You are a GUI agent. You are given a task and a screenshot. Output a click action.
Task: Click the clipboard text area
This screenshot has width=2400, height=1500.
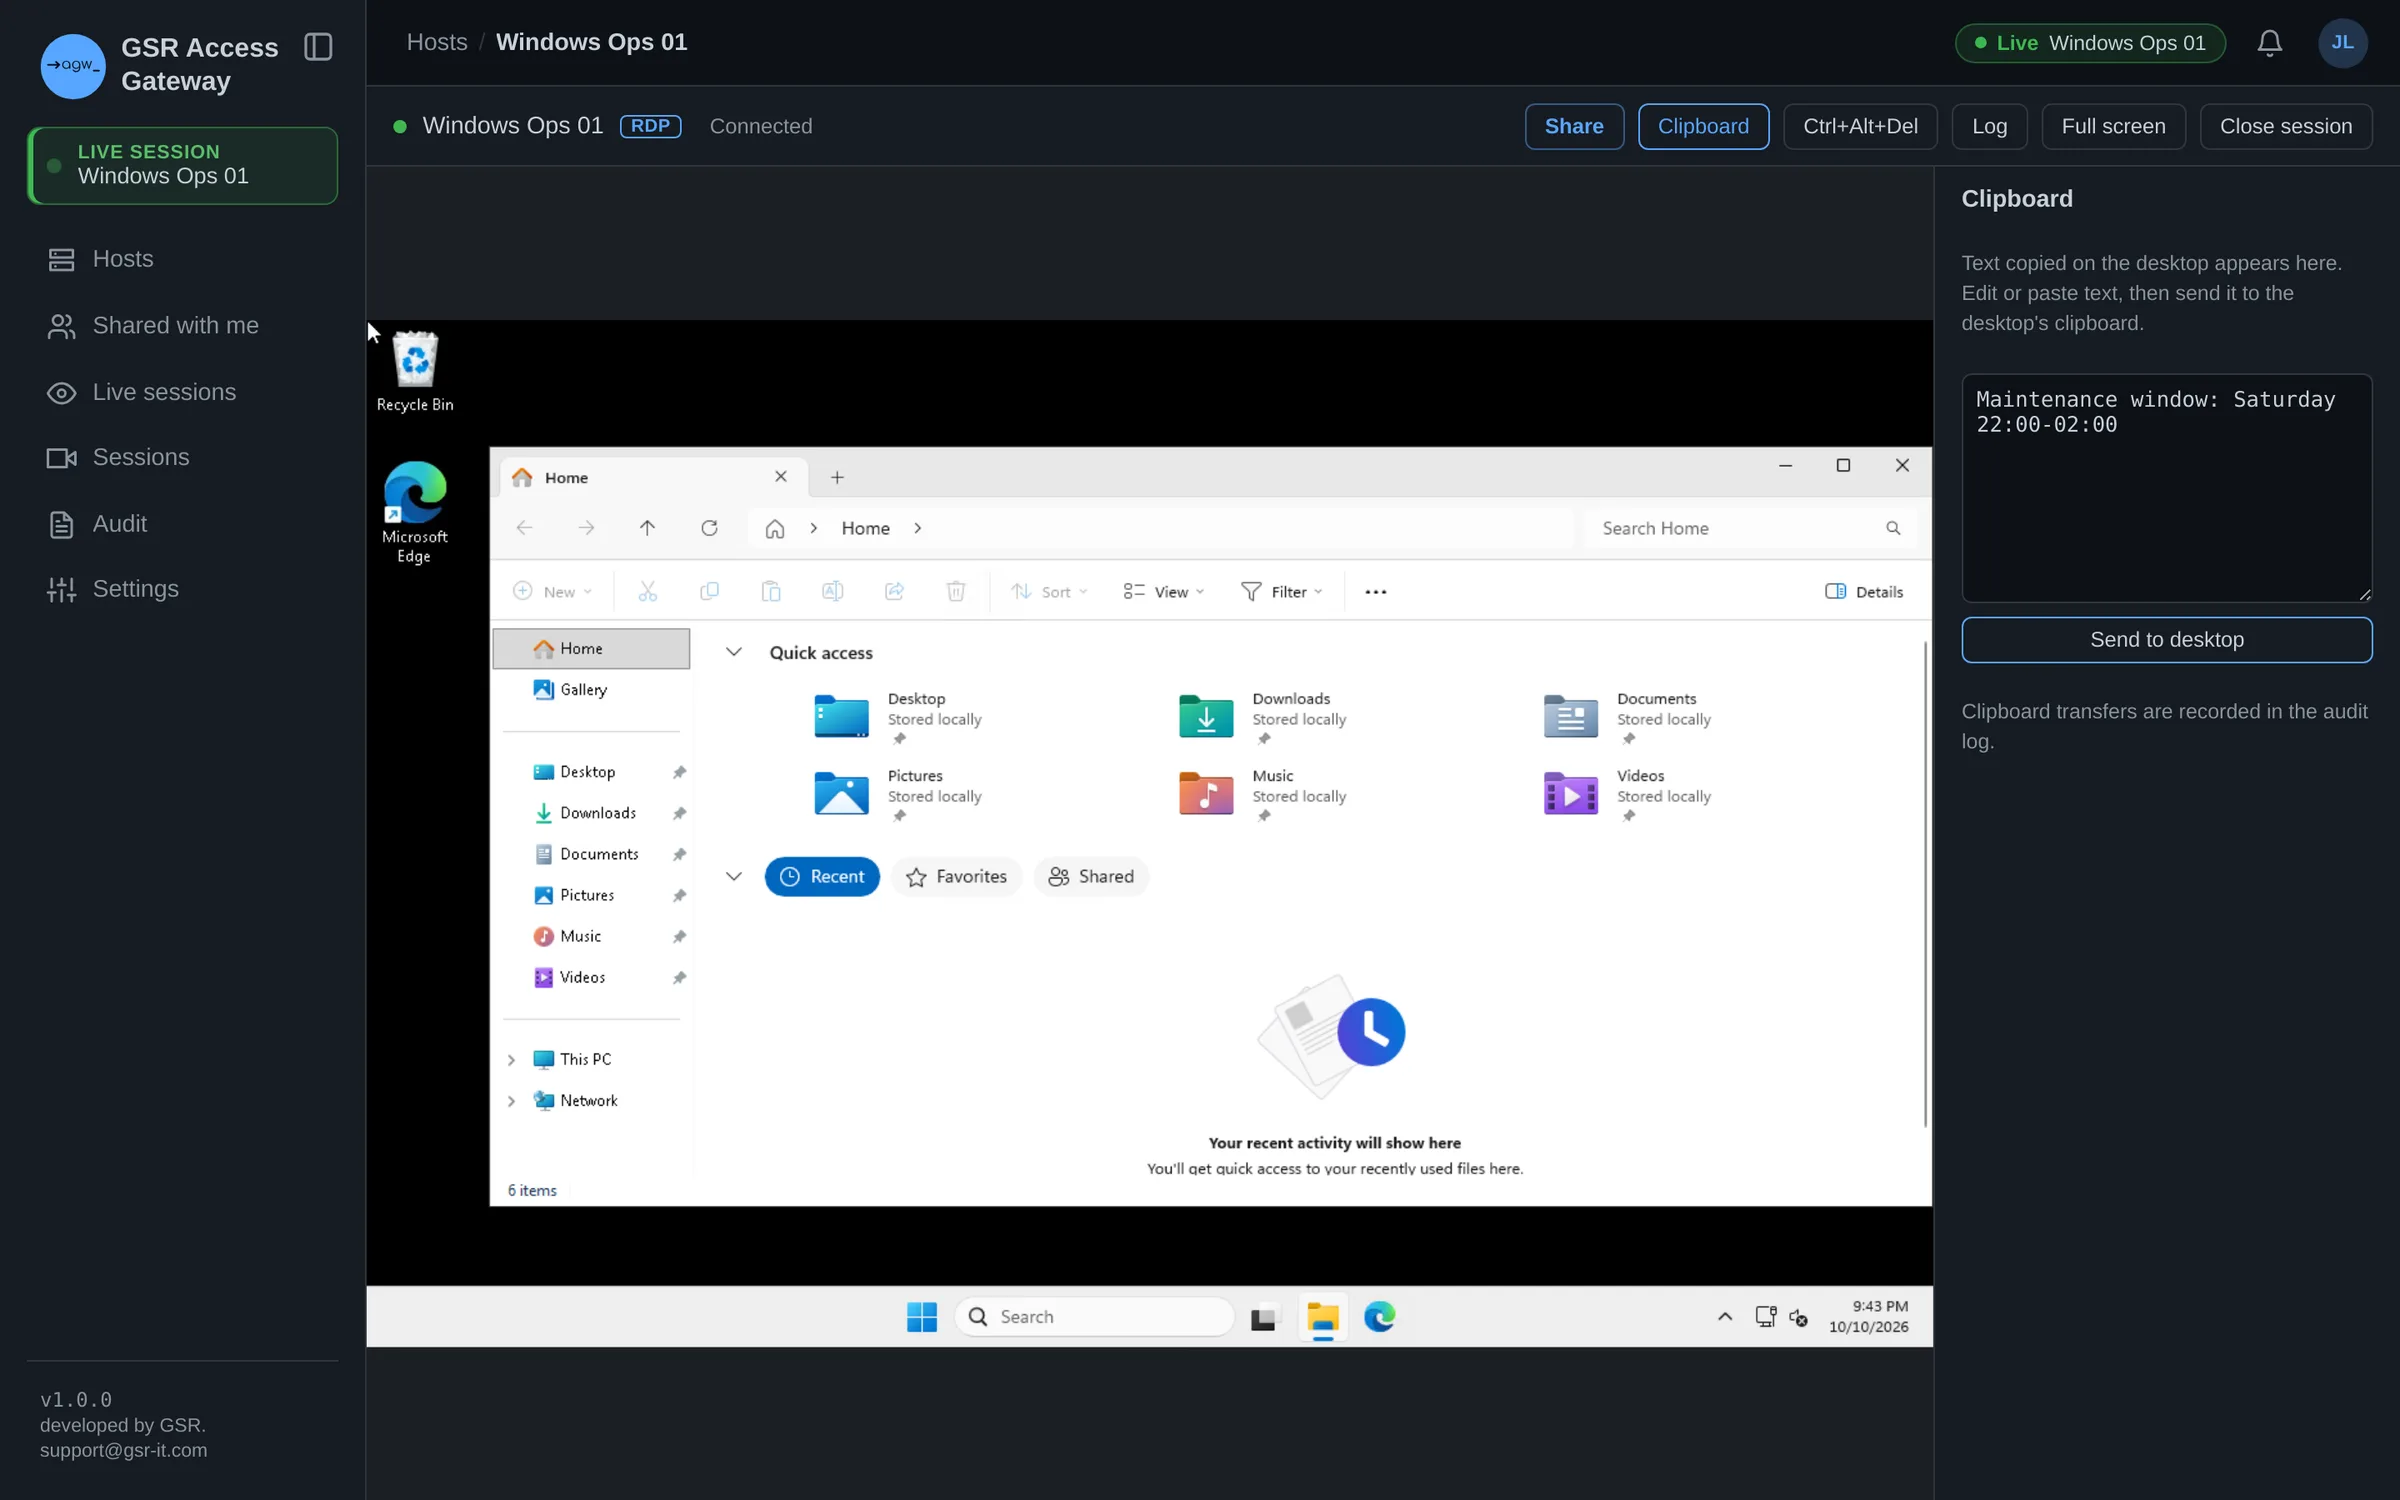click(2166, 488)
